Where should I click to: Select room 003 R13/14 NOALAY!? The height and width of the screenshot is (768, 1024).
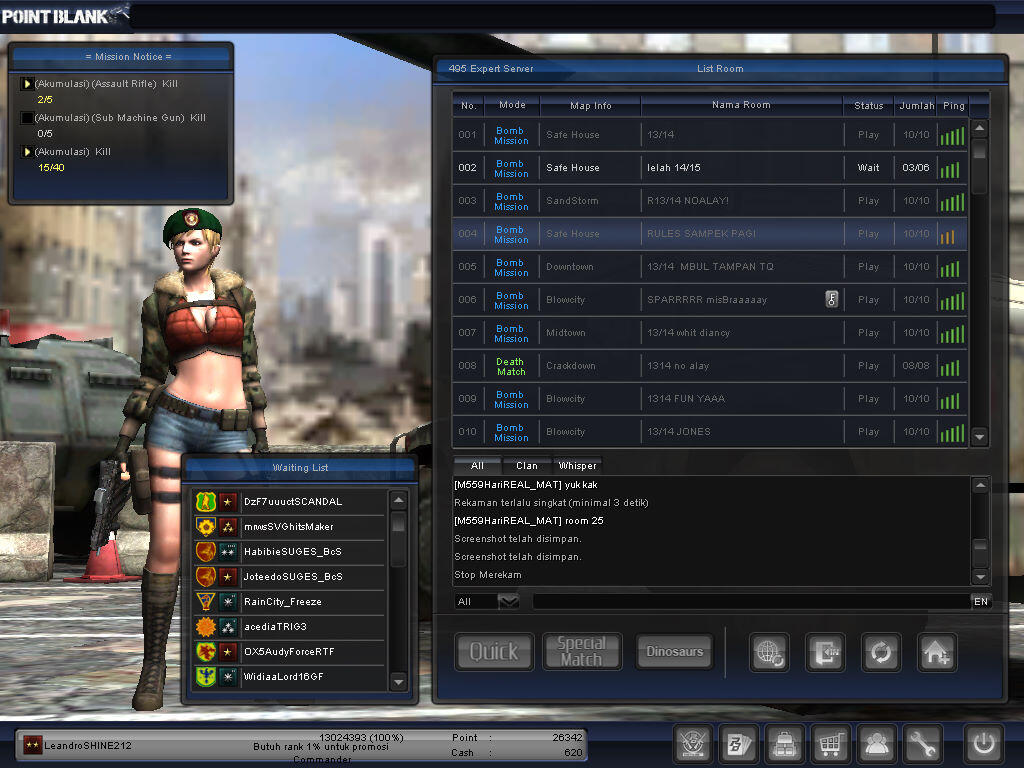pyautogui.click(x=710, y=200)
